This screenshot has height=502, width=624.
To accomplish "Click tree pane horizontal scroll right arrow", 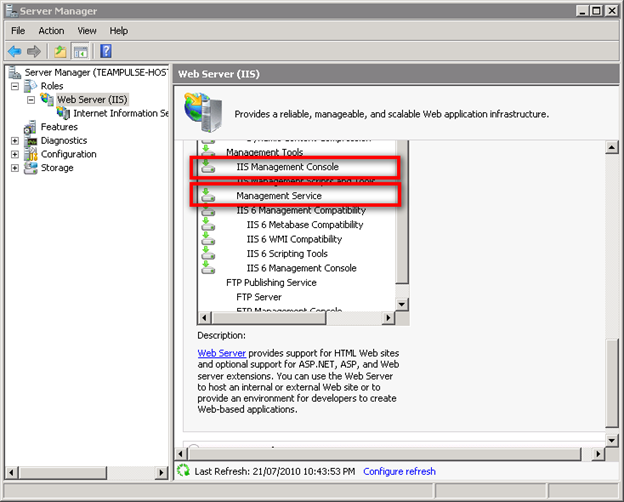I will pos(161,473).
